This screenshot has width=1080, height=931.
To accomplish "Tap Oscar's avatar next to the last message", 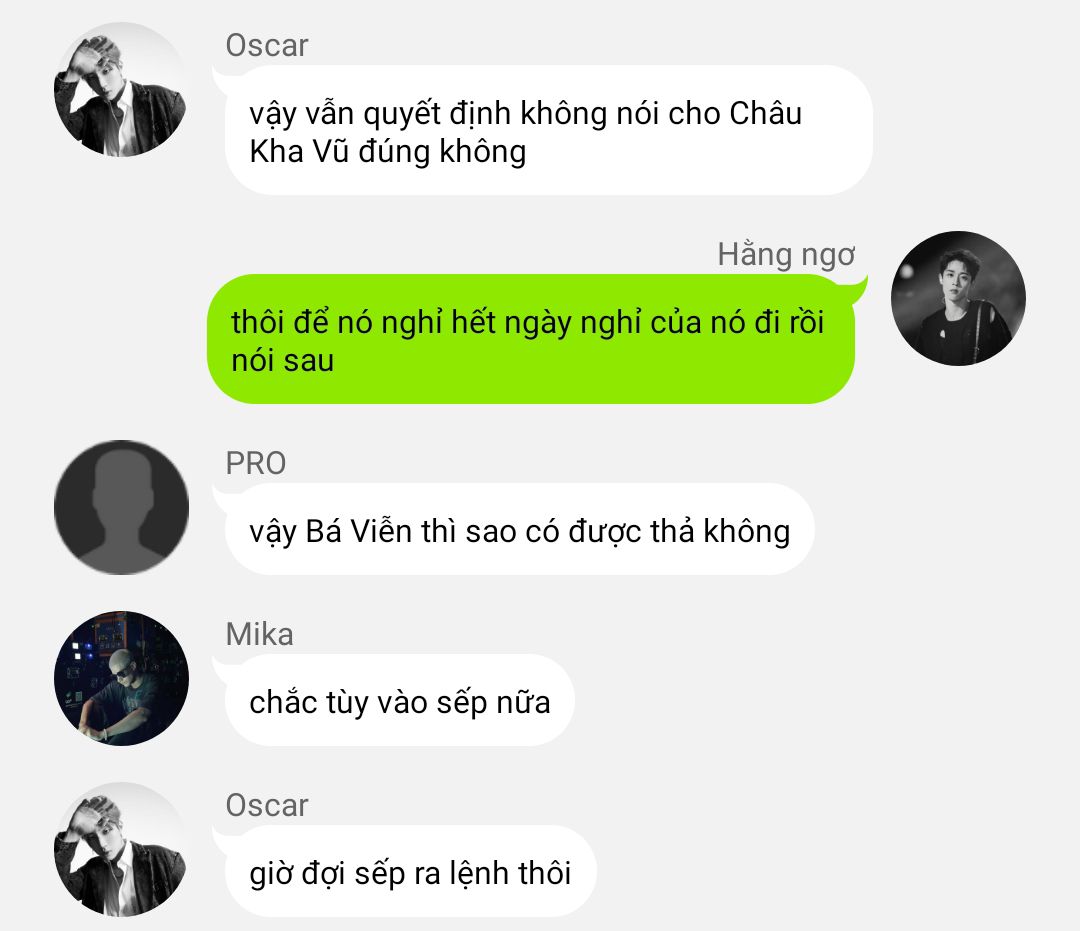I will point(121,849).
